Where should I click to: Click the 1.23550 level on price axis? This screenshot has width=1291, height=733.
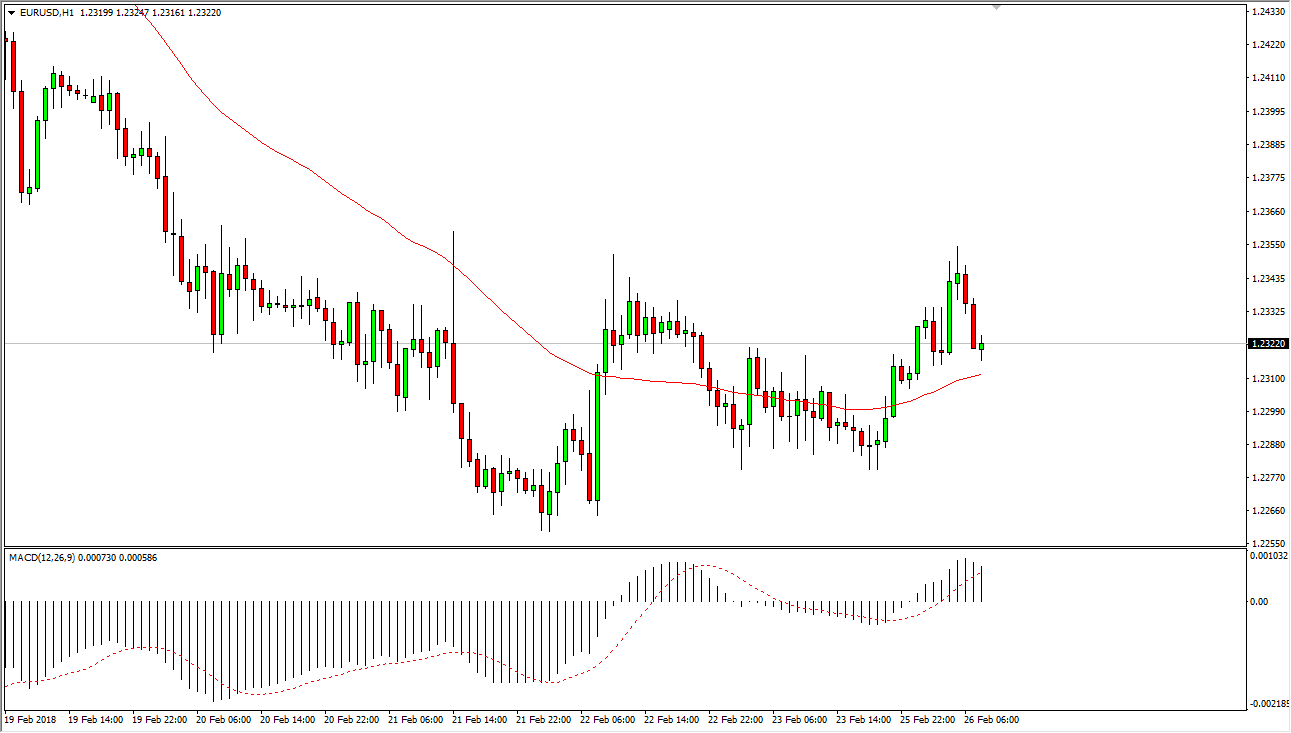[1269, 245]
